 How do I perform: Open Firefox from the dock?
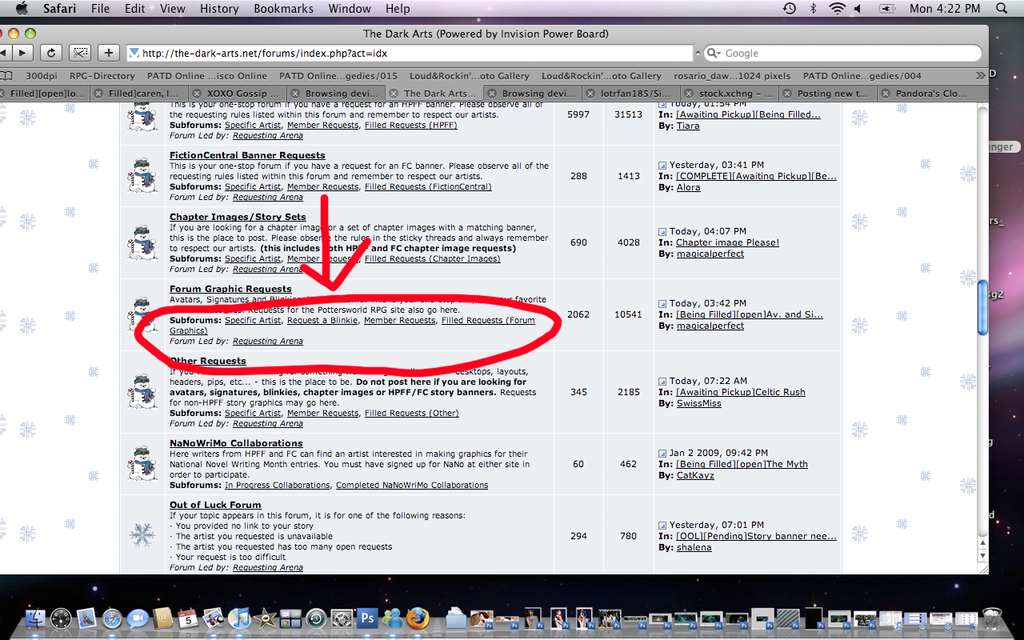pos(417,618)
